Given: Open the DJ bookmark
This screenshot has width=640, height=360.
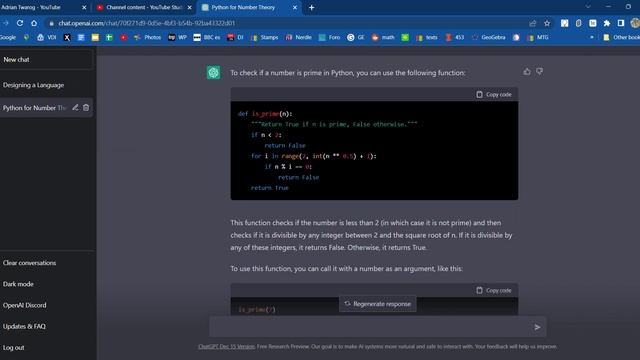Looking at the screenshot, I should (236, 37).
